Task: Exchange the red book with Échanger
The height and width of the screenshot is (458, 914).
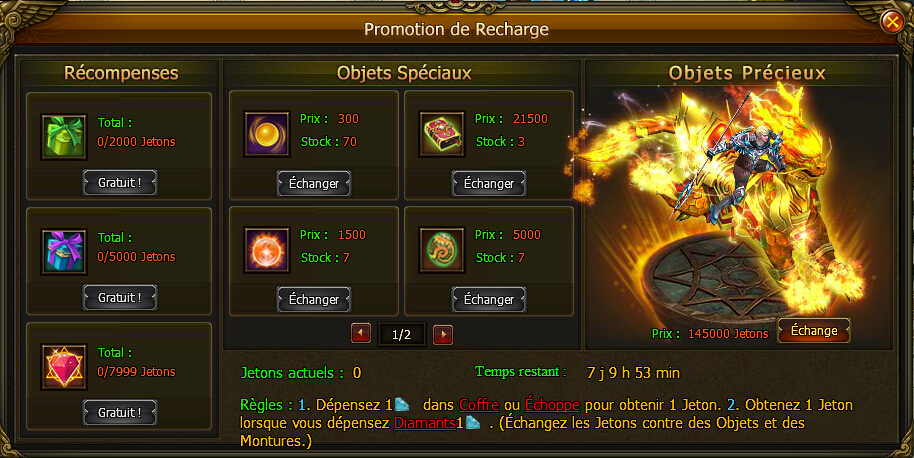Action: click(x=488, y=184)
